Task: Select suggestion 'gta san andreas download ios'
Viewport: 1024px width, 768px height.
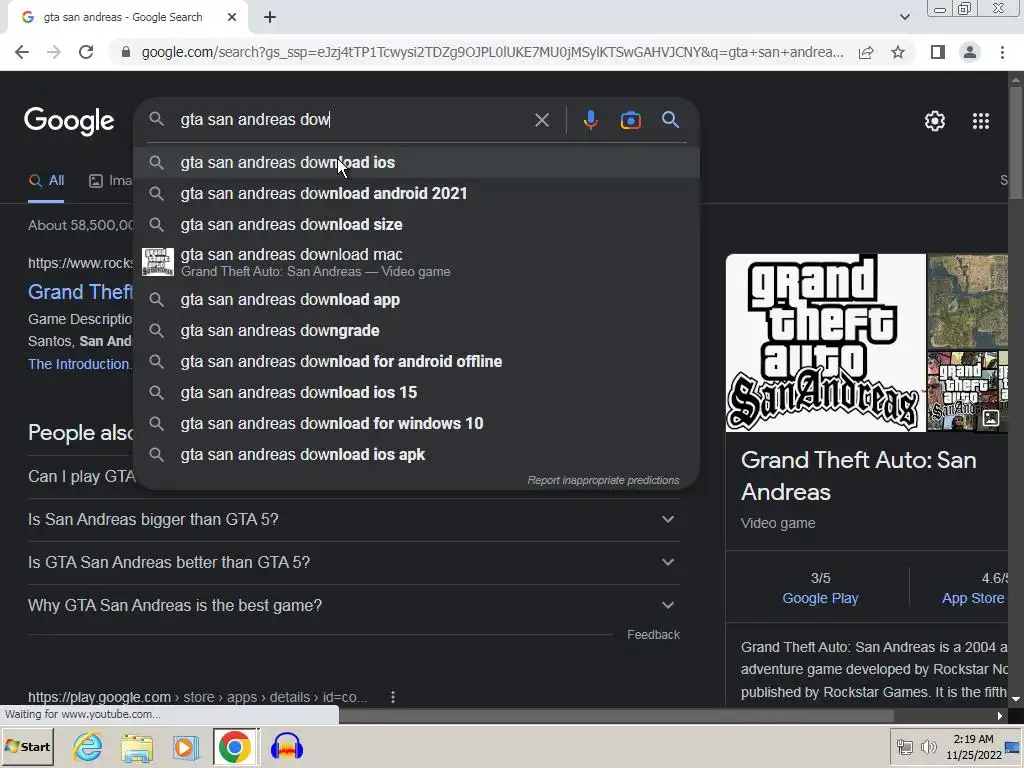Action: [417, 163]
